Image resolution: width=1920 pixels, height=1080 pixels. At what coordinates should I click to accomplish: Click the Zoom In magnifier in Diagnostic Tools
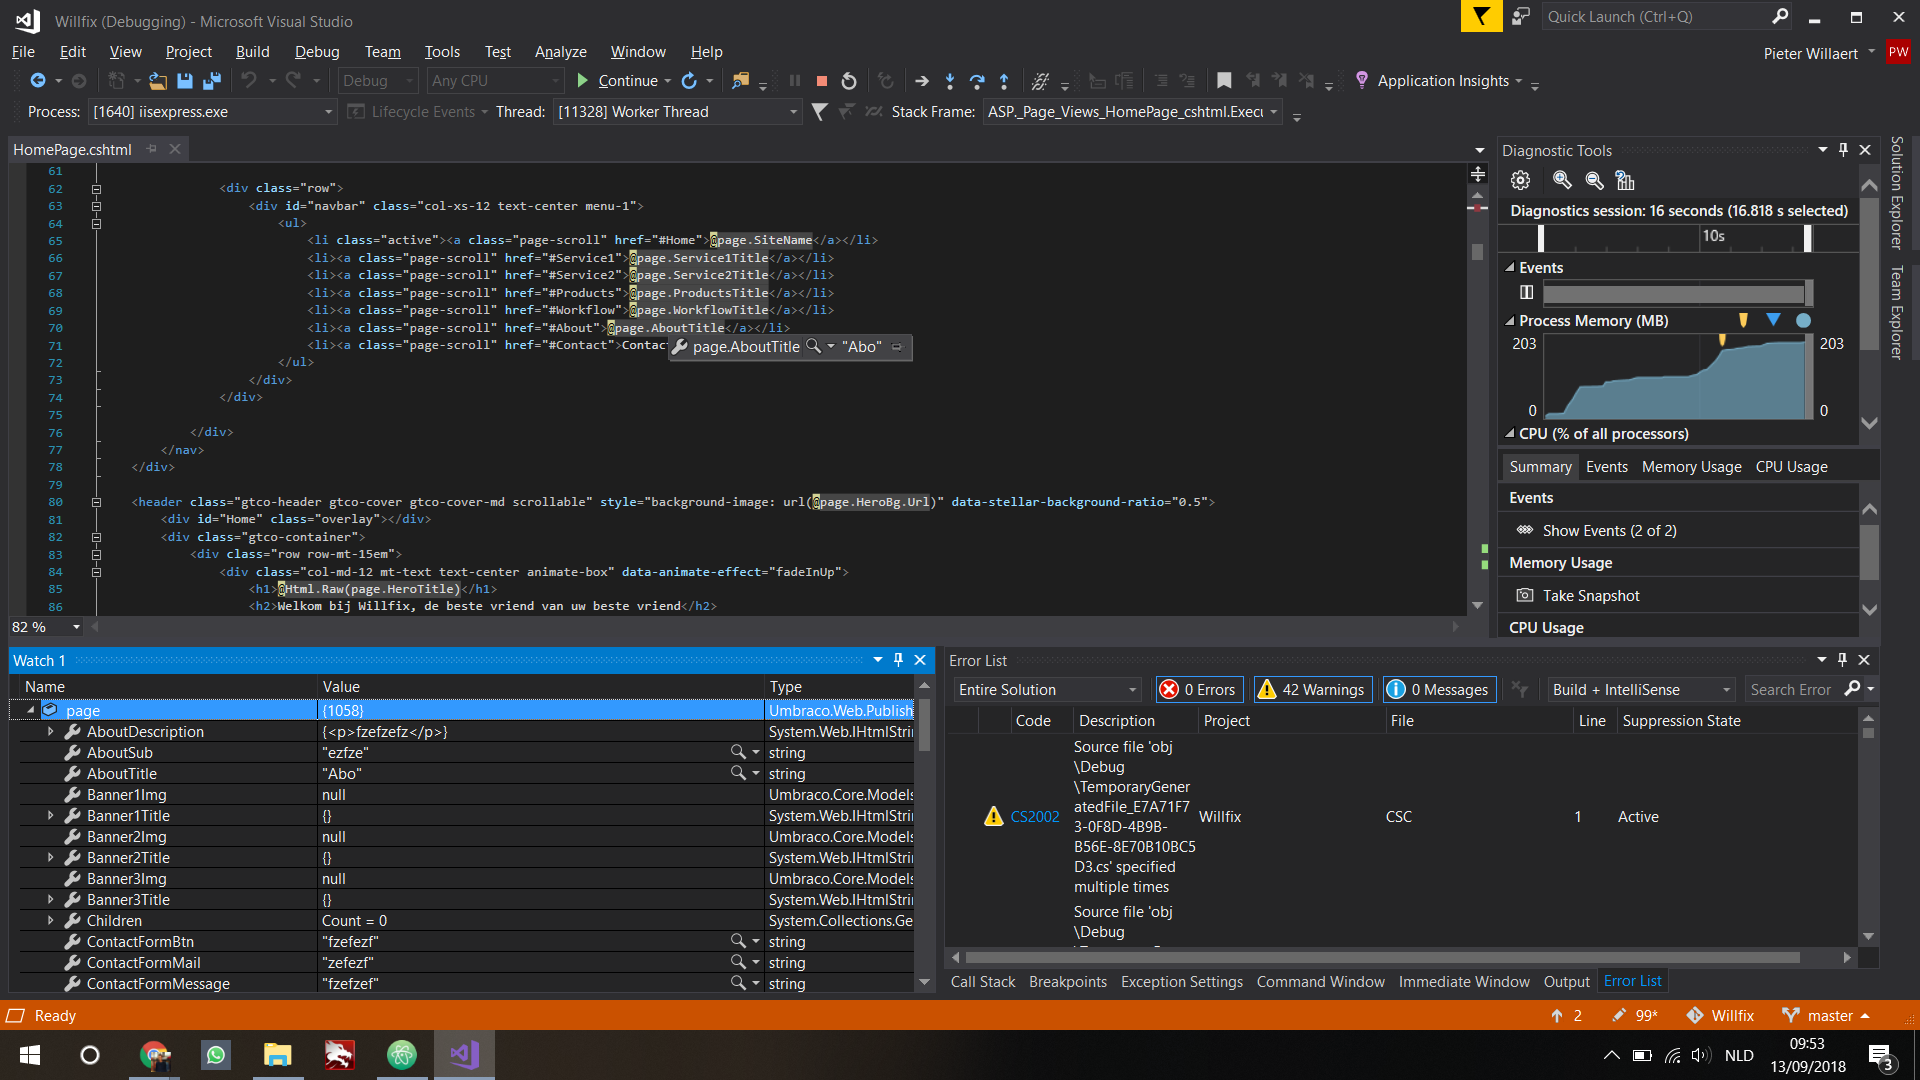click(x=1562, y=180)
